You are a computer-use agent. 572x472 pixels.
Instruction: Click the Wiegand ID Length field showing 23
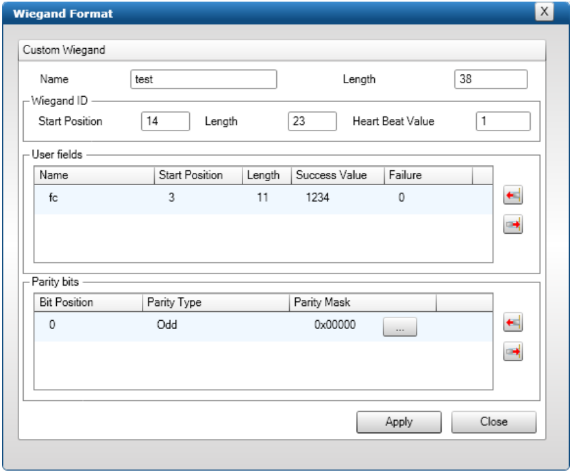click(312, 121)
